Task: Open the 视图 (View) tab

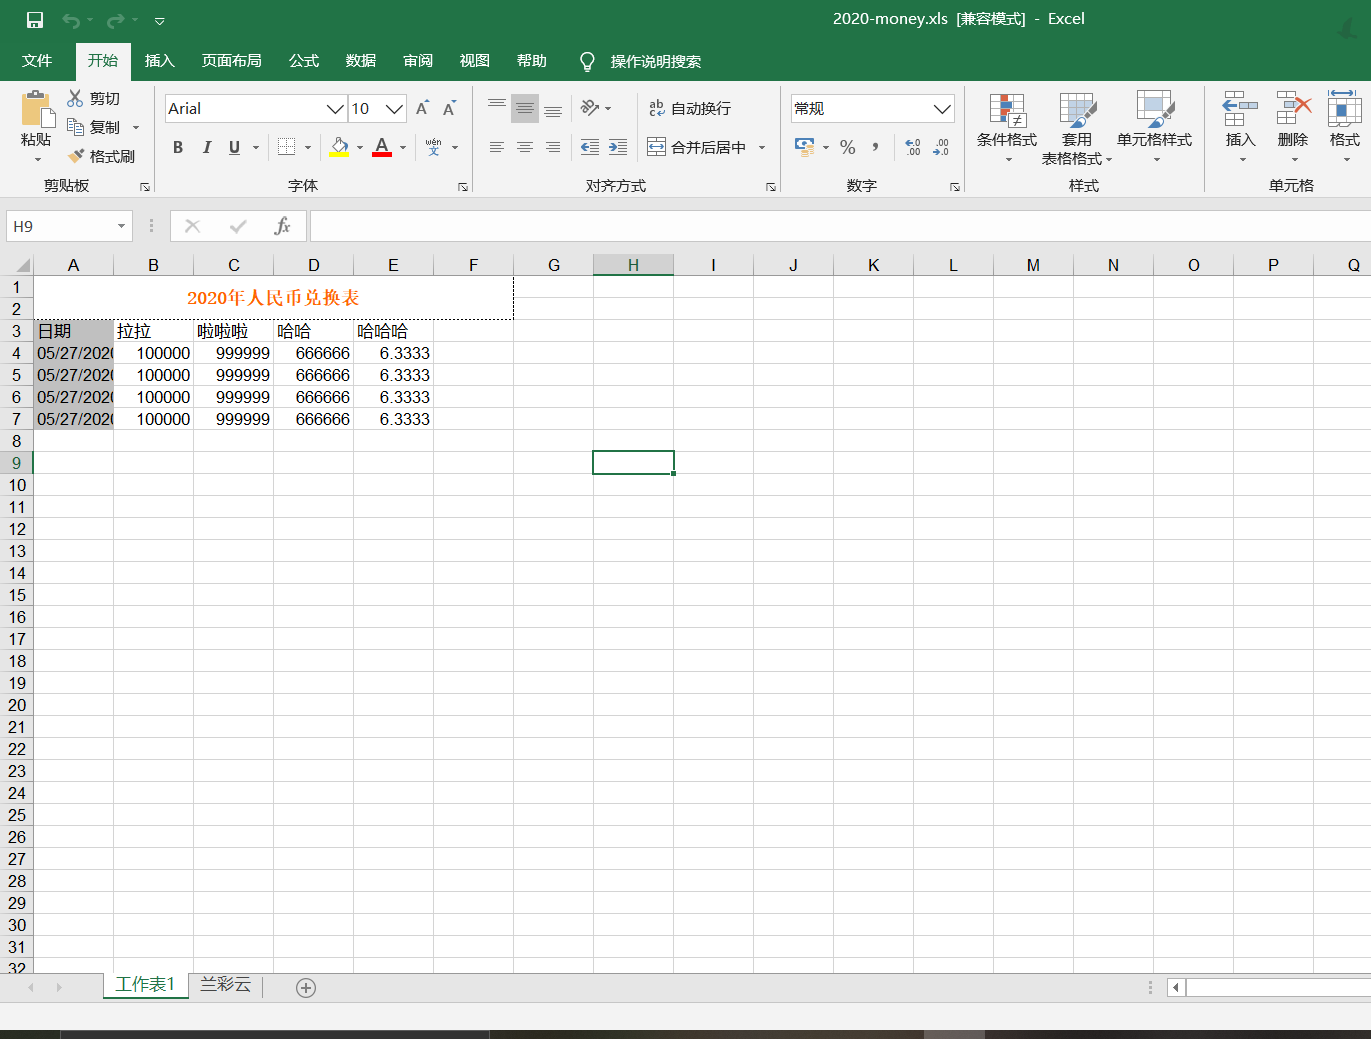Action: (x=475, y=61)
